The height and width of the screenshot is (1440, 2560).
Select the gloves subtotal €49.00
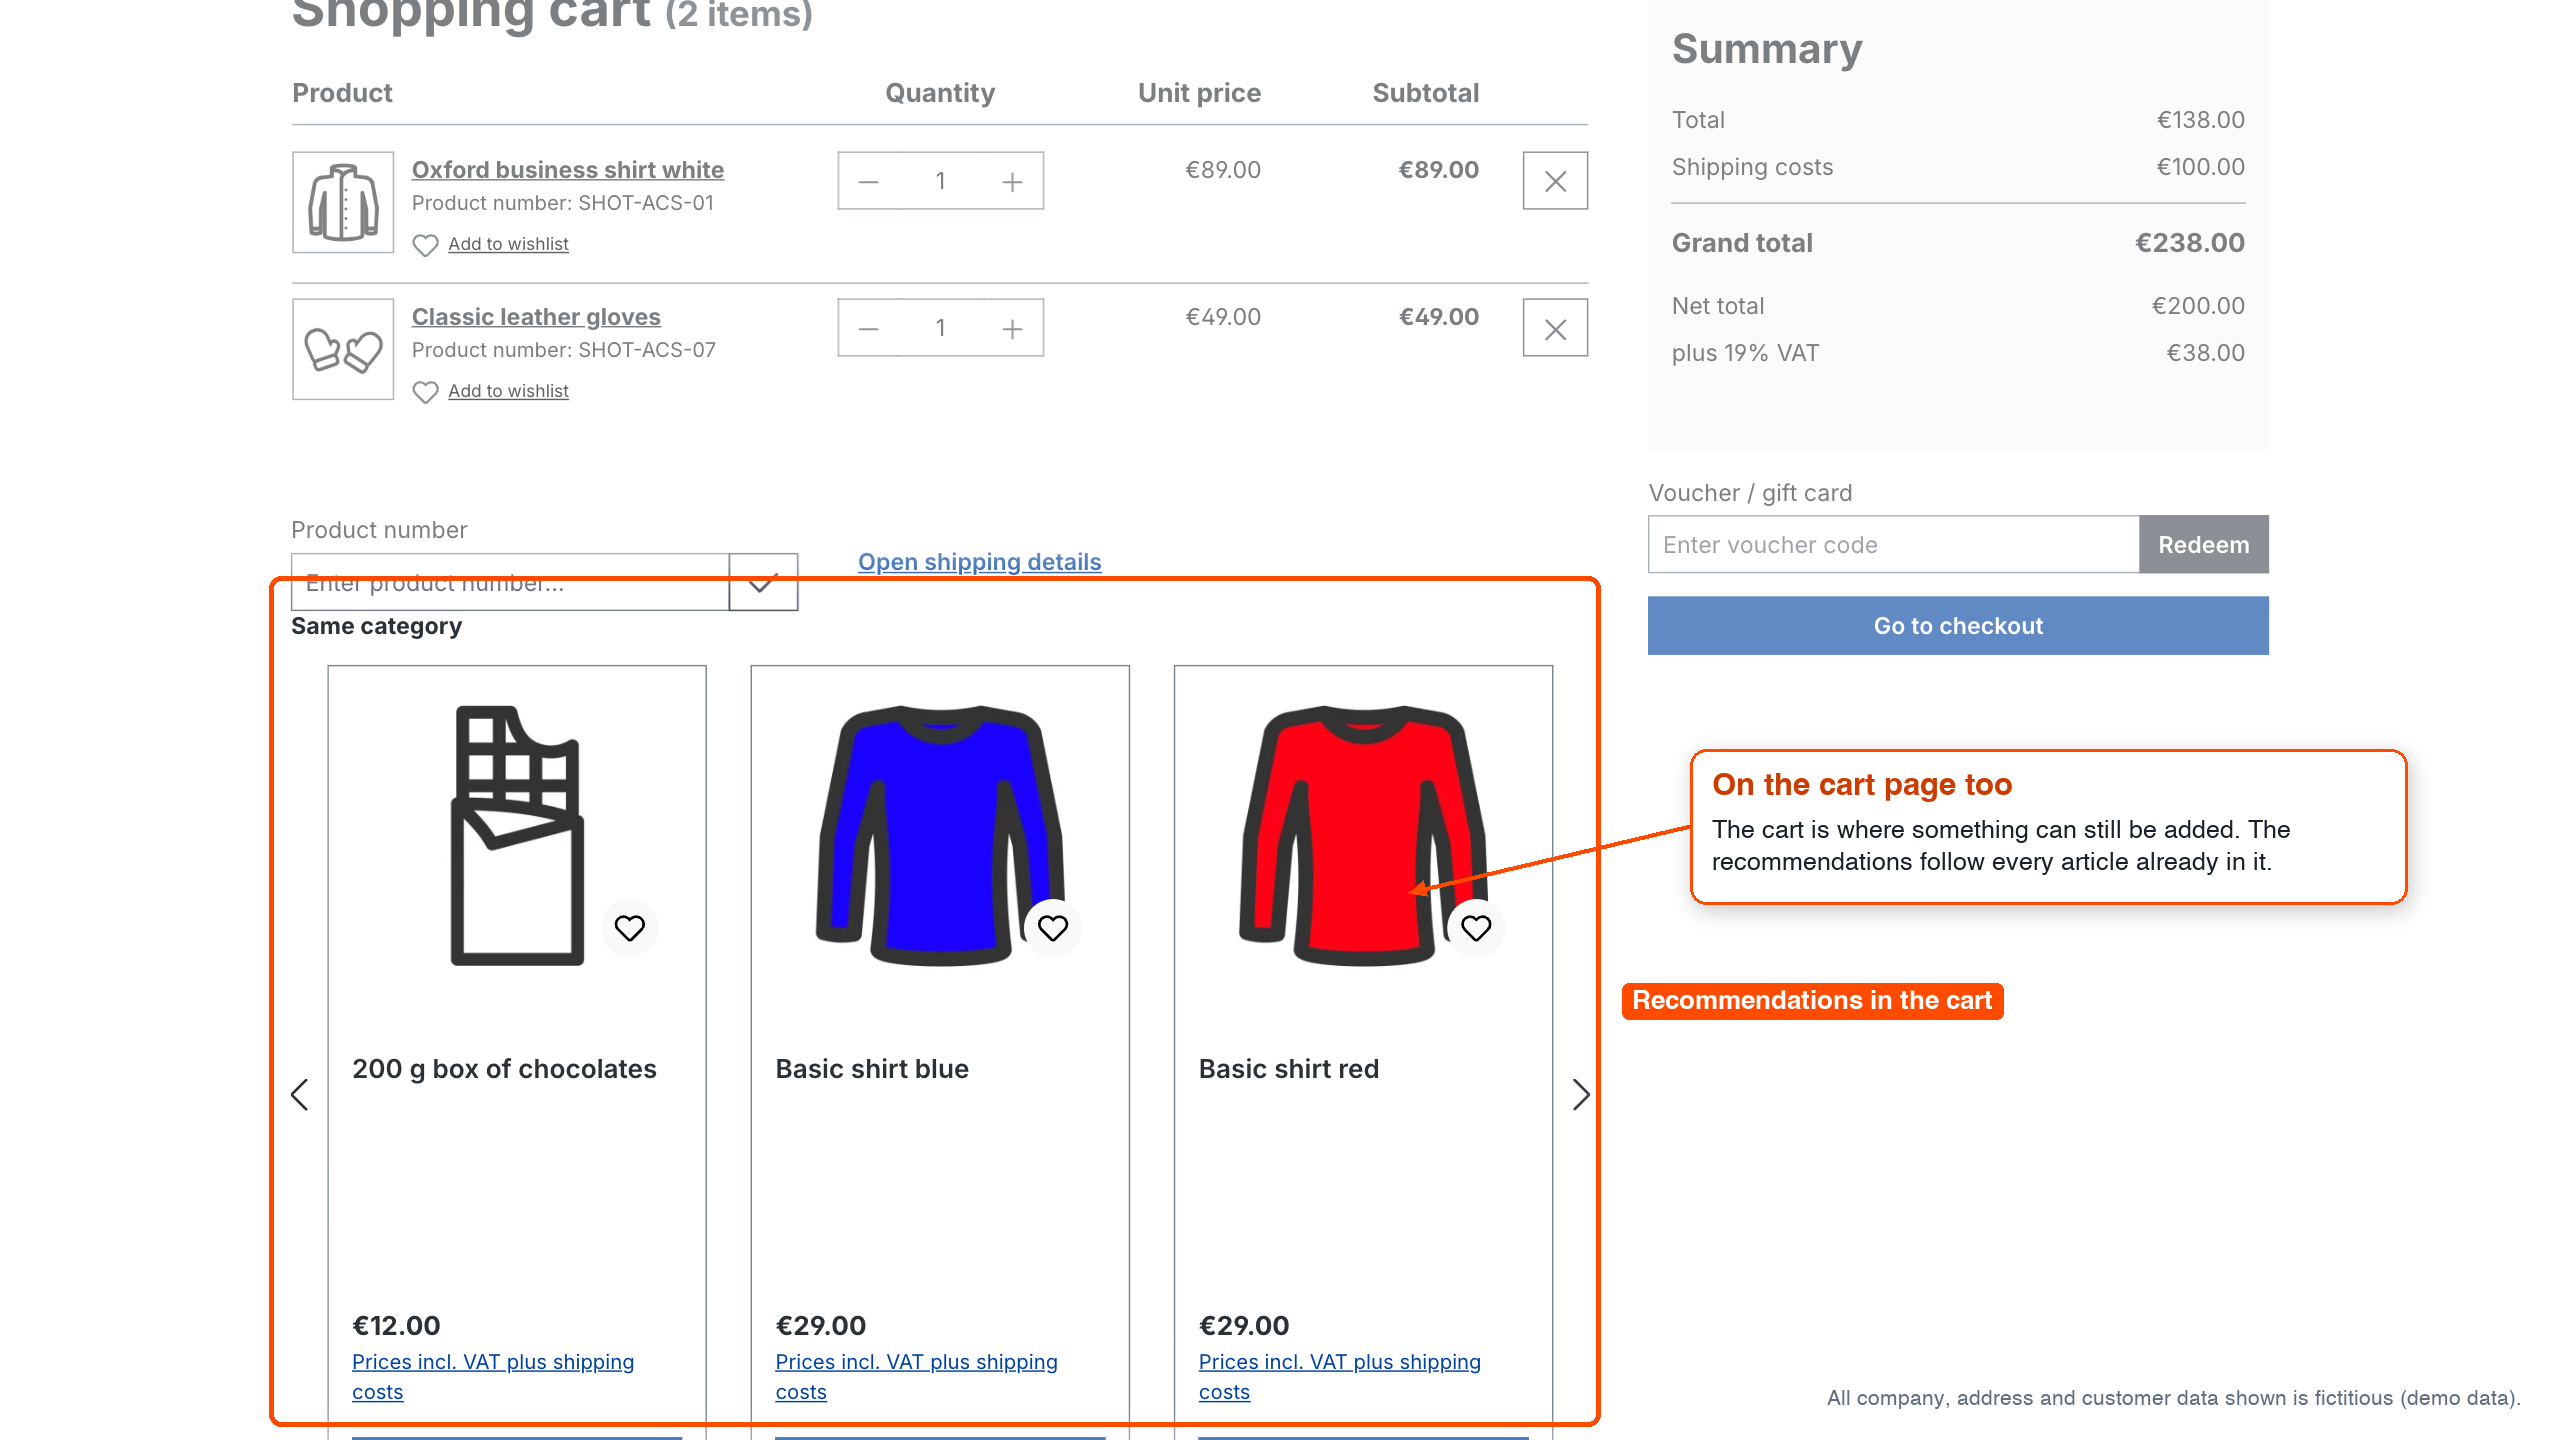click(1438, 317)
